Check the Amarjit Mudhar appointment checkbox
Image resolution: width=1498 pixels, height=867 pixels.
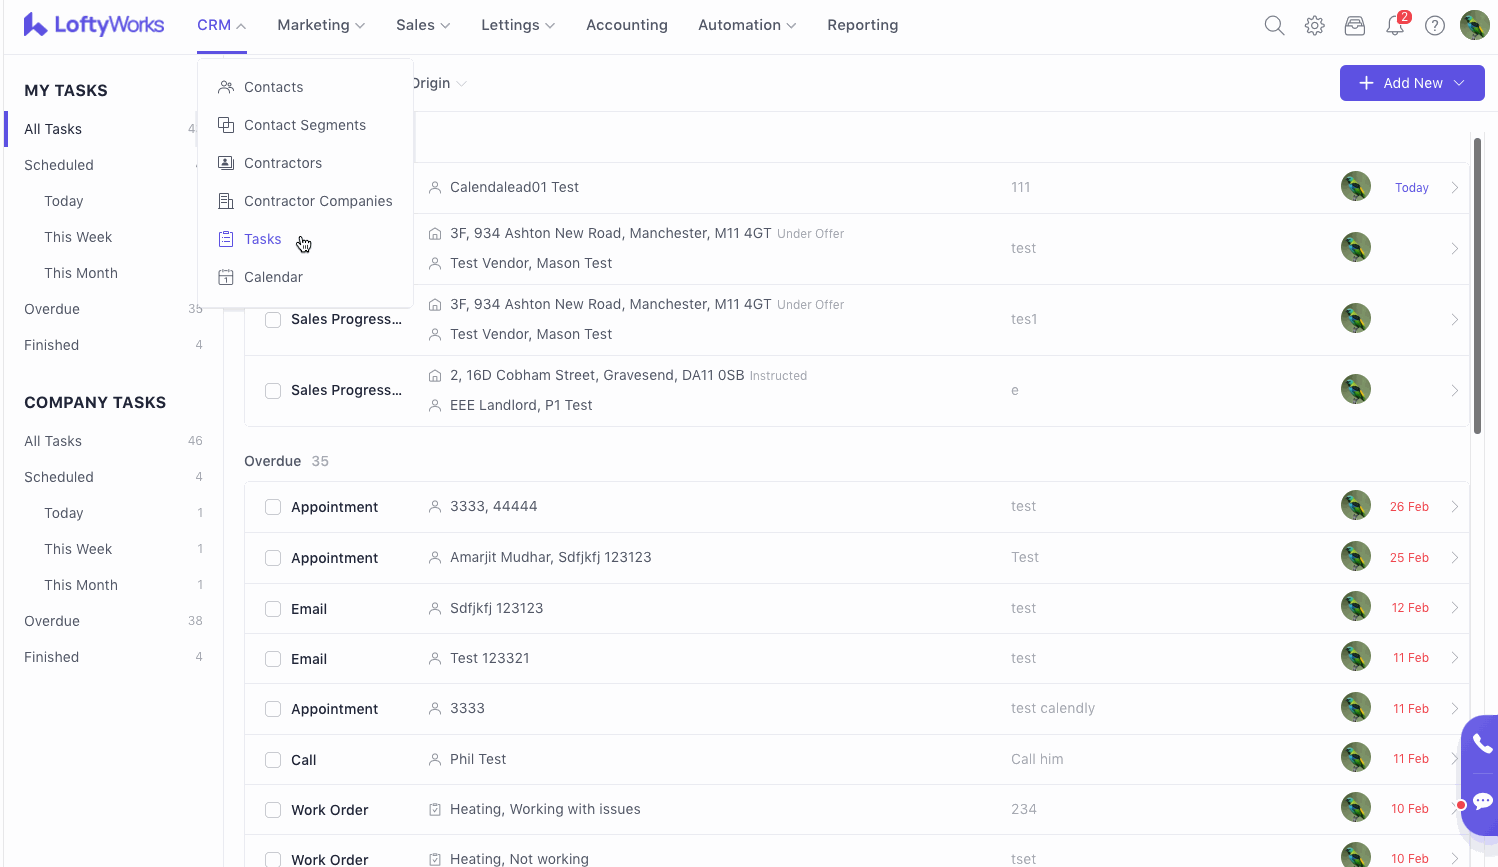click(x=273, y=558)
